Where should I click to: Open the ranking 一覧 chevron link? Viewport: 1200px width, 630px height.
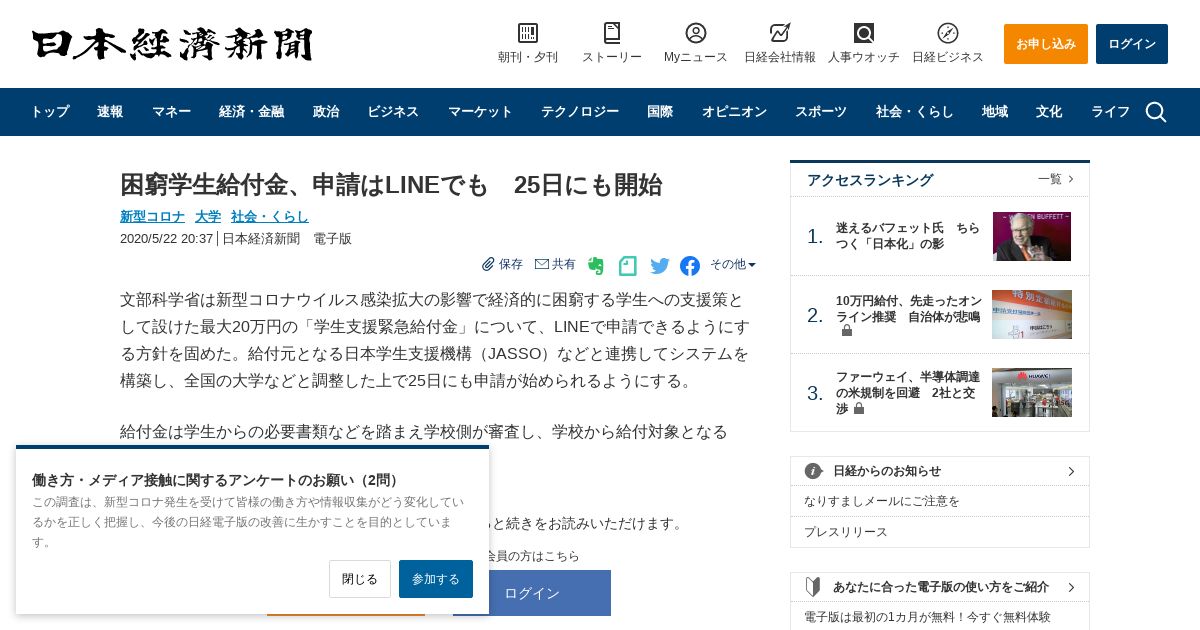pos(1056,179)
